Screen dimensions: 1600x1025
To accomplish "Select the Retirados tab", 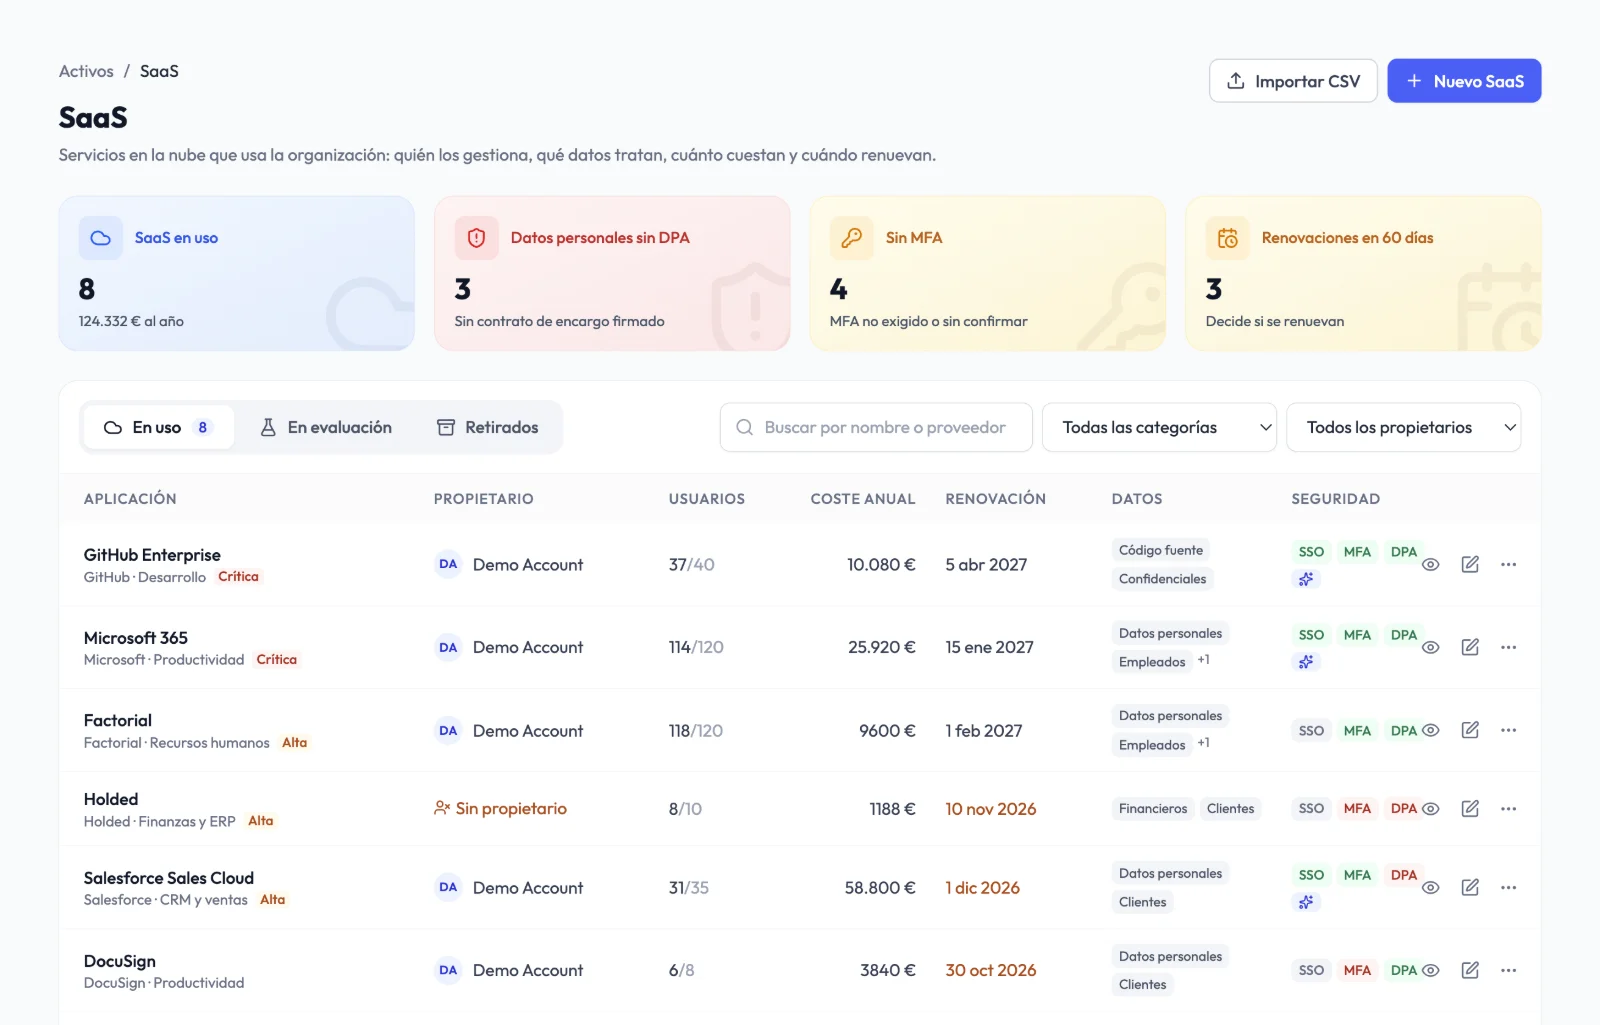I will point(488,427).
